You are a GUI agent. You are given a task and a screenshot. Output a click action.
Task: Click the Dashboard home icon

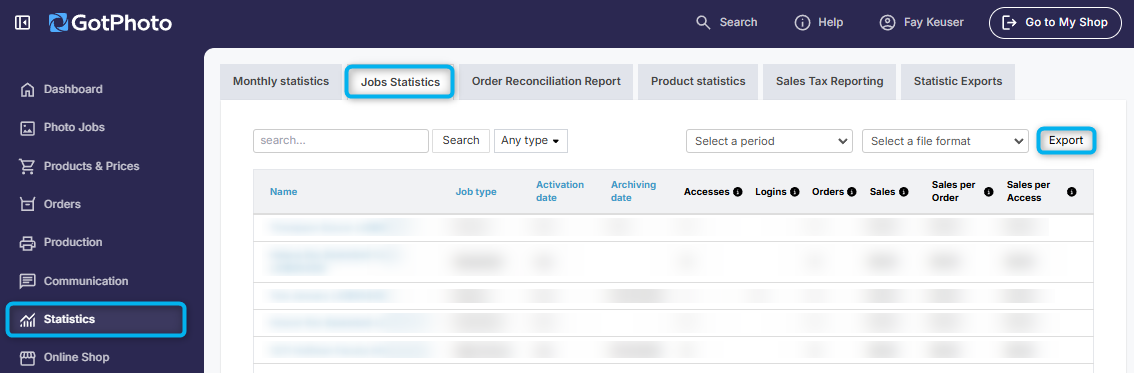pos(27,90)
